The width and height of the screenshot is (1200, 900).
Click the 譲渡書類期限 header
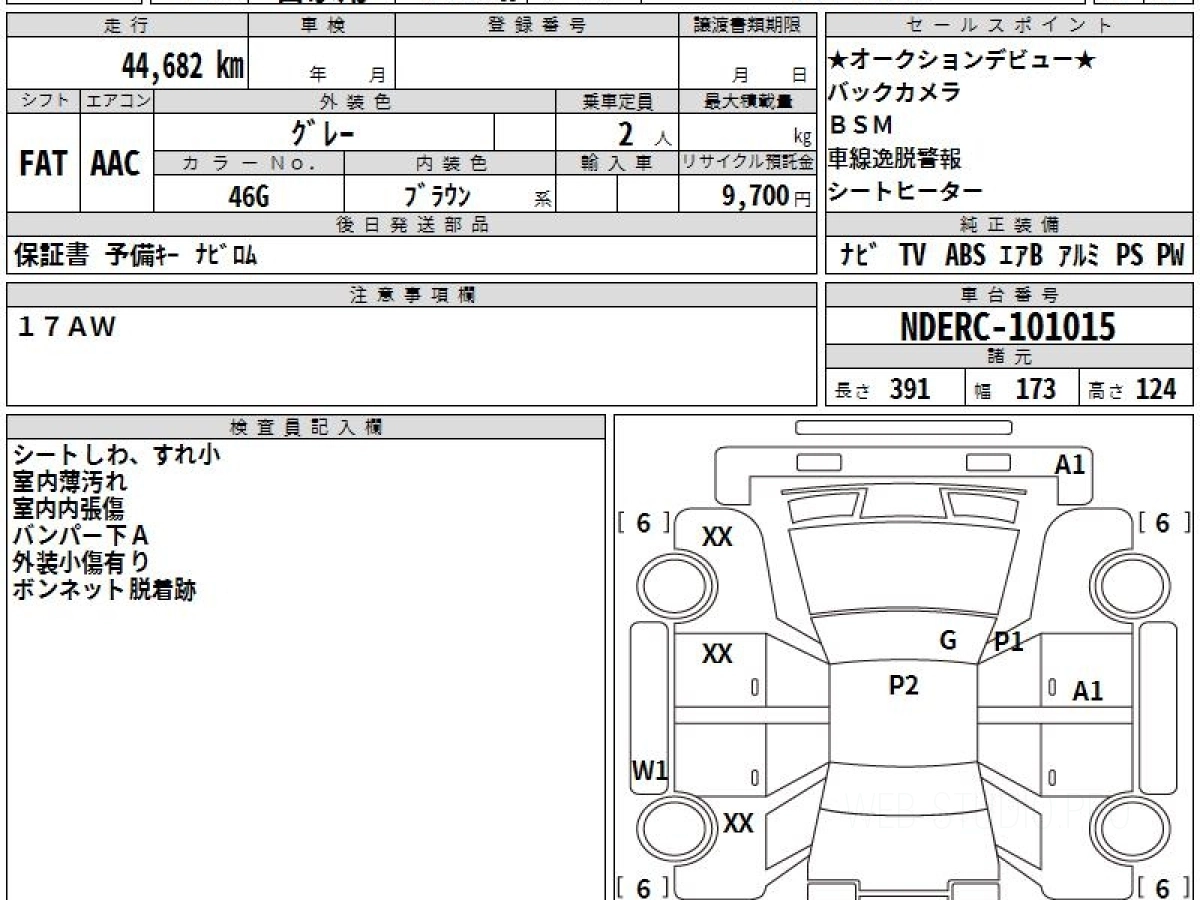coord(747,25)
